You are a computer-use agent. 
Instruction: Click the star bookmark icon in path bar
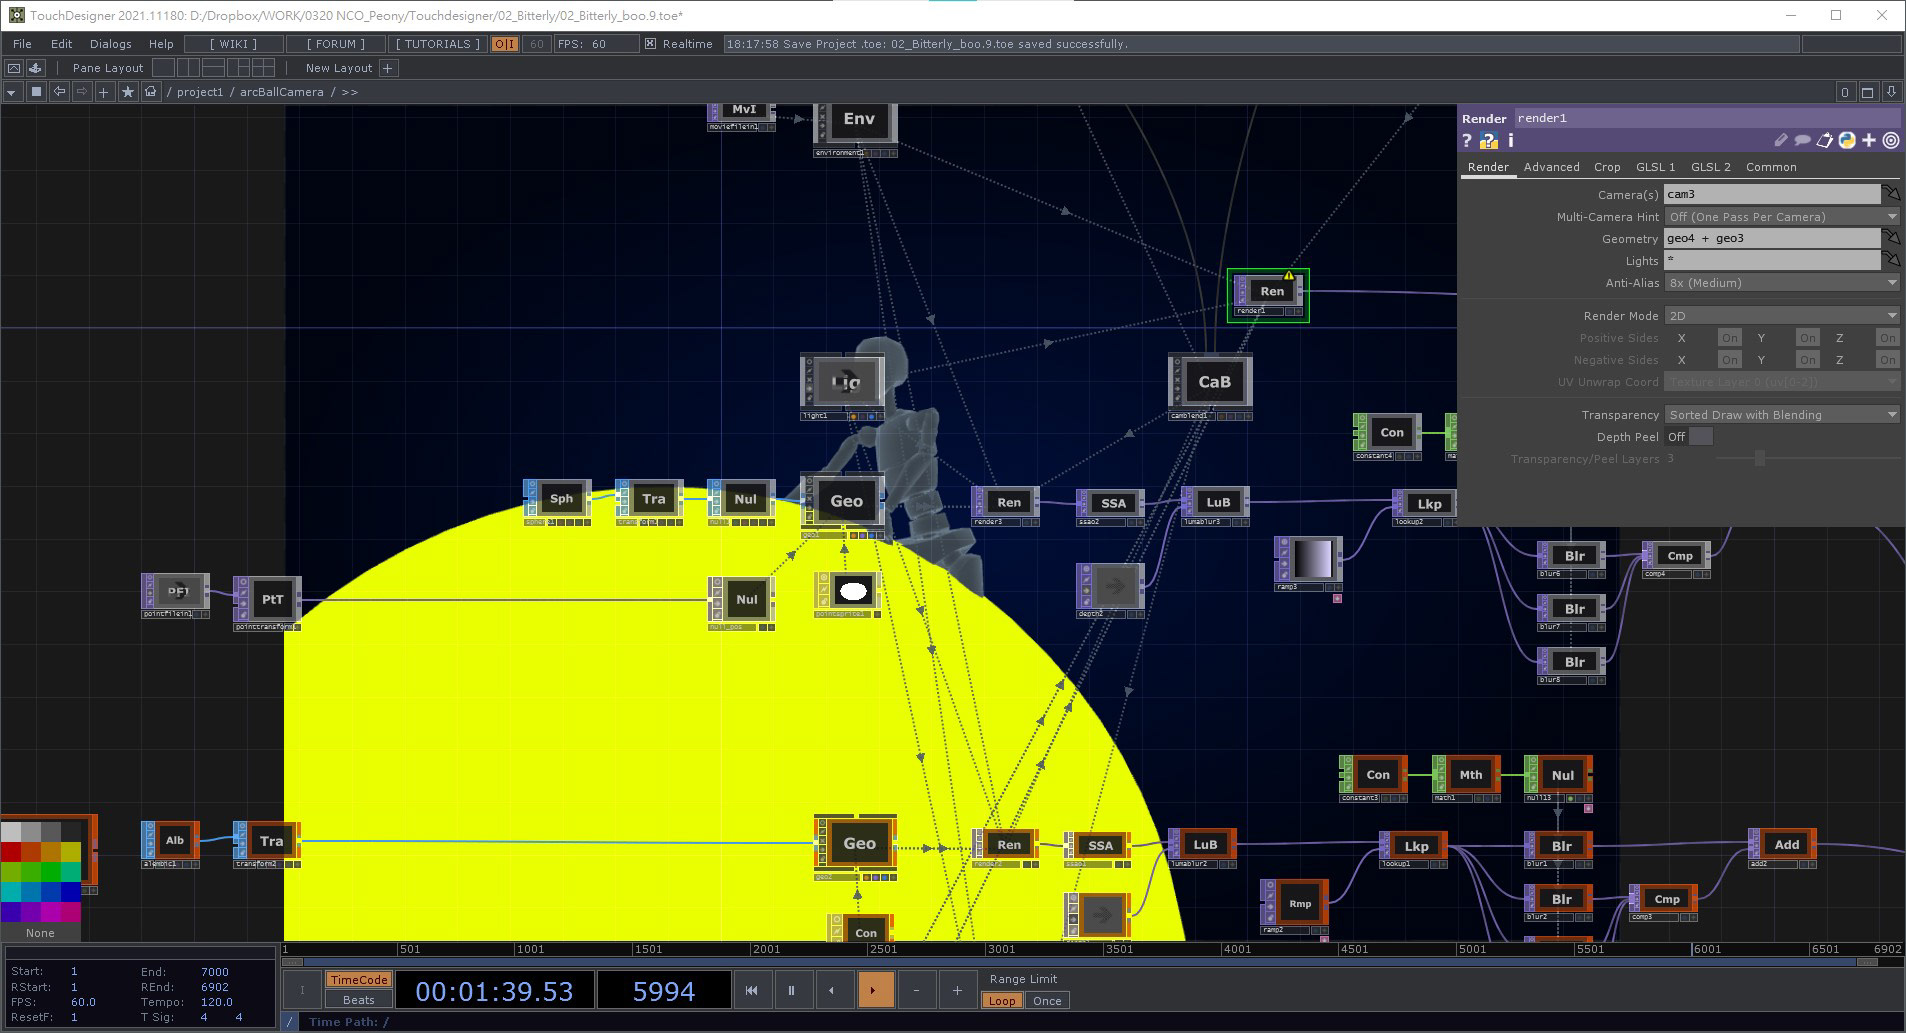click(x=128, y=92)
